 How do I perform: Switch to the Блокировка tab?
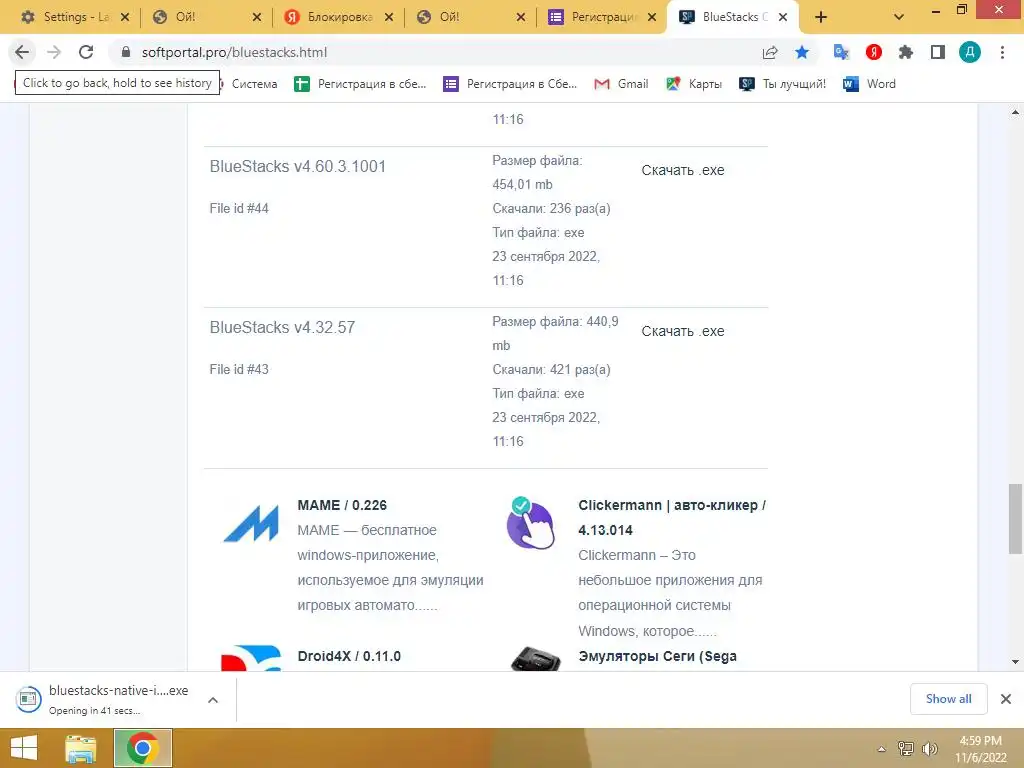click(x=339, y=18)
